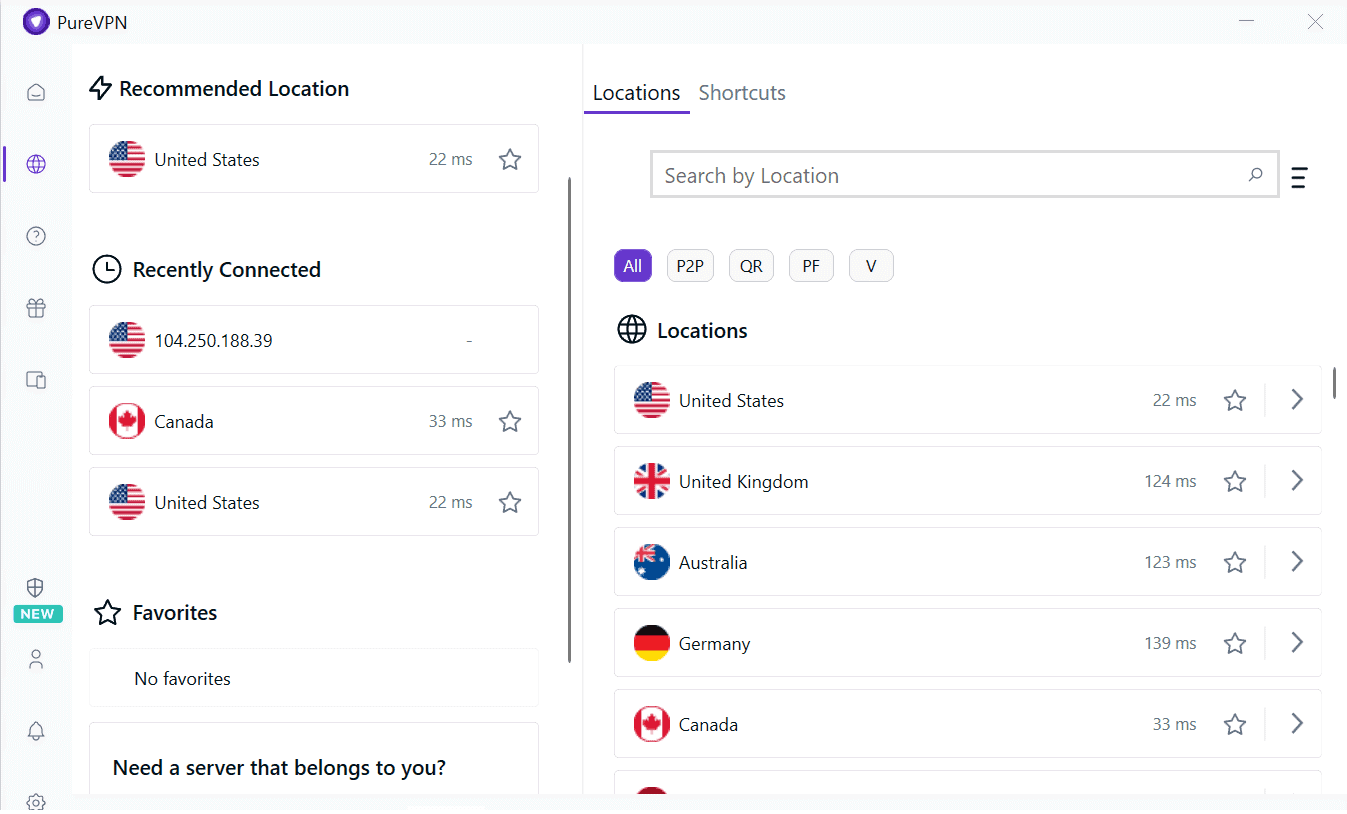This screenshot has height=814, width=1347.
Task: Select the PF filter chip
Action: pyautogui.click(x=811, y=266)
